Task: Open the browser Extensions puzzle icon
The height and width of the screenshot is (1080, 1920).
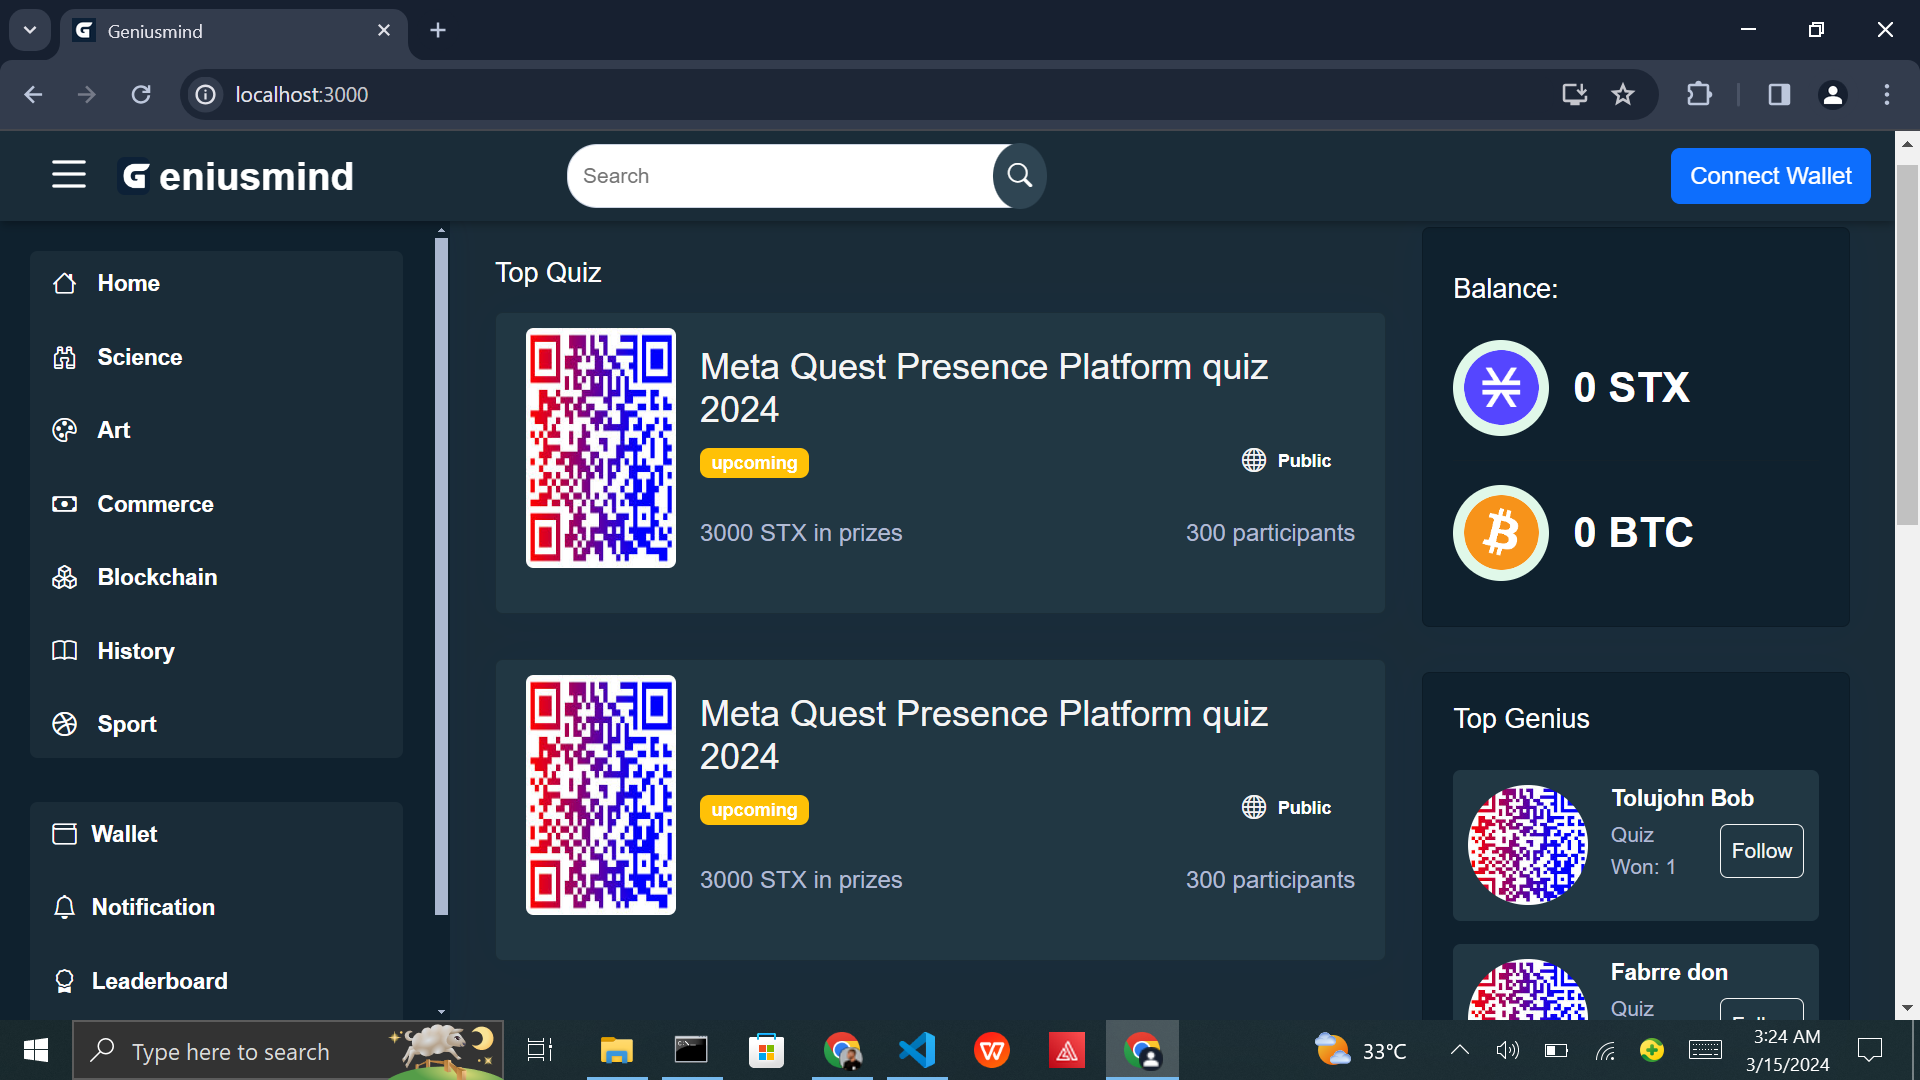Action: tap(1699, 94)
